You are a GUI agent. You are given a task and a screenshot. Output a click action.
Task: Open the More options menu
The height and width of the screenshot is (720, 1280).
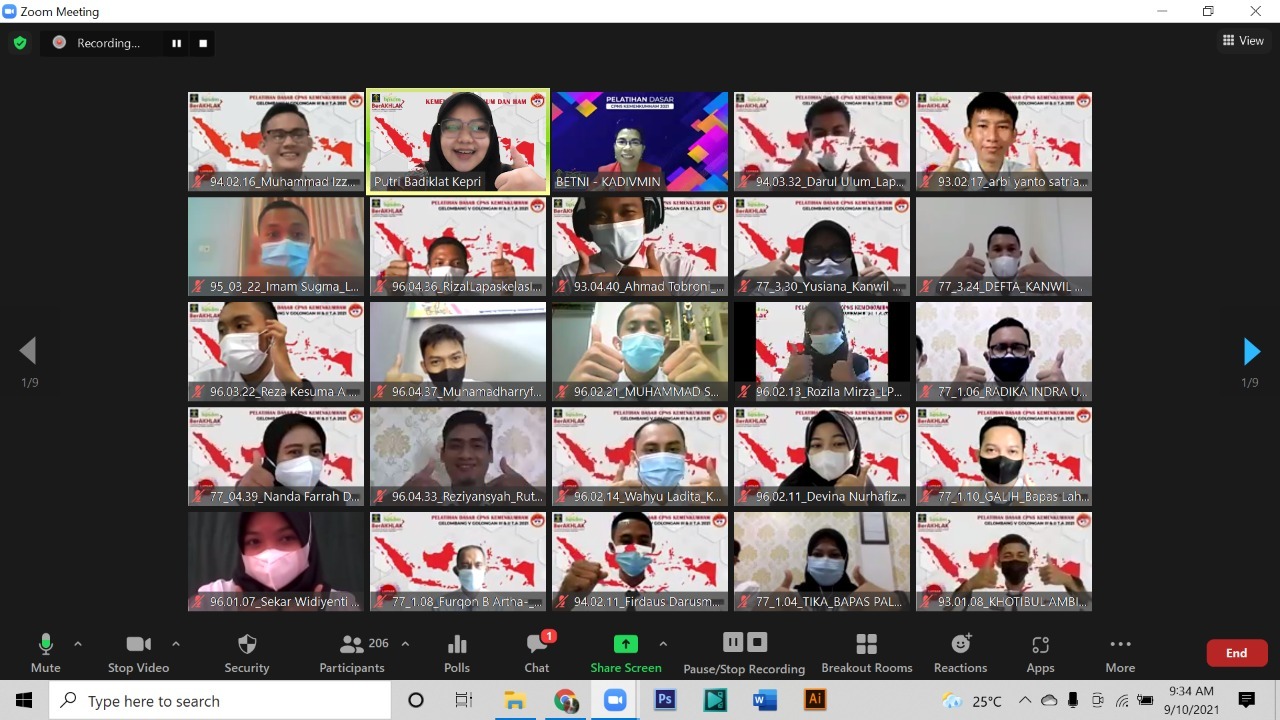[x=1120, y=653]
